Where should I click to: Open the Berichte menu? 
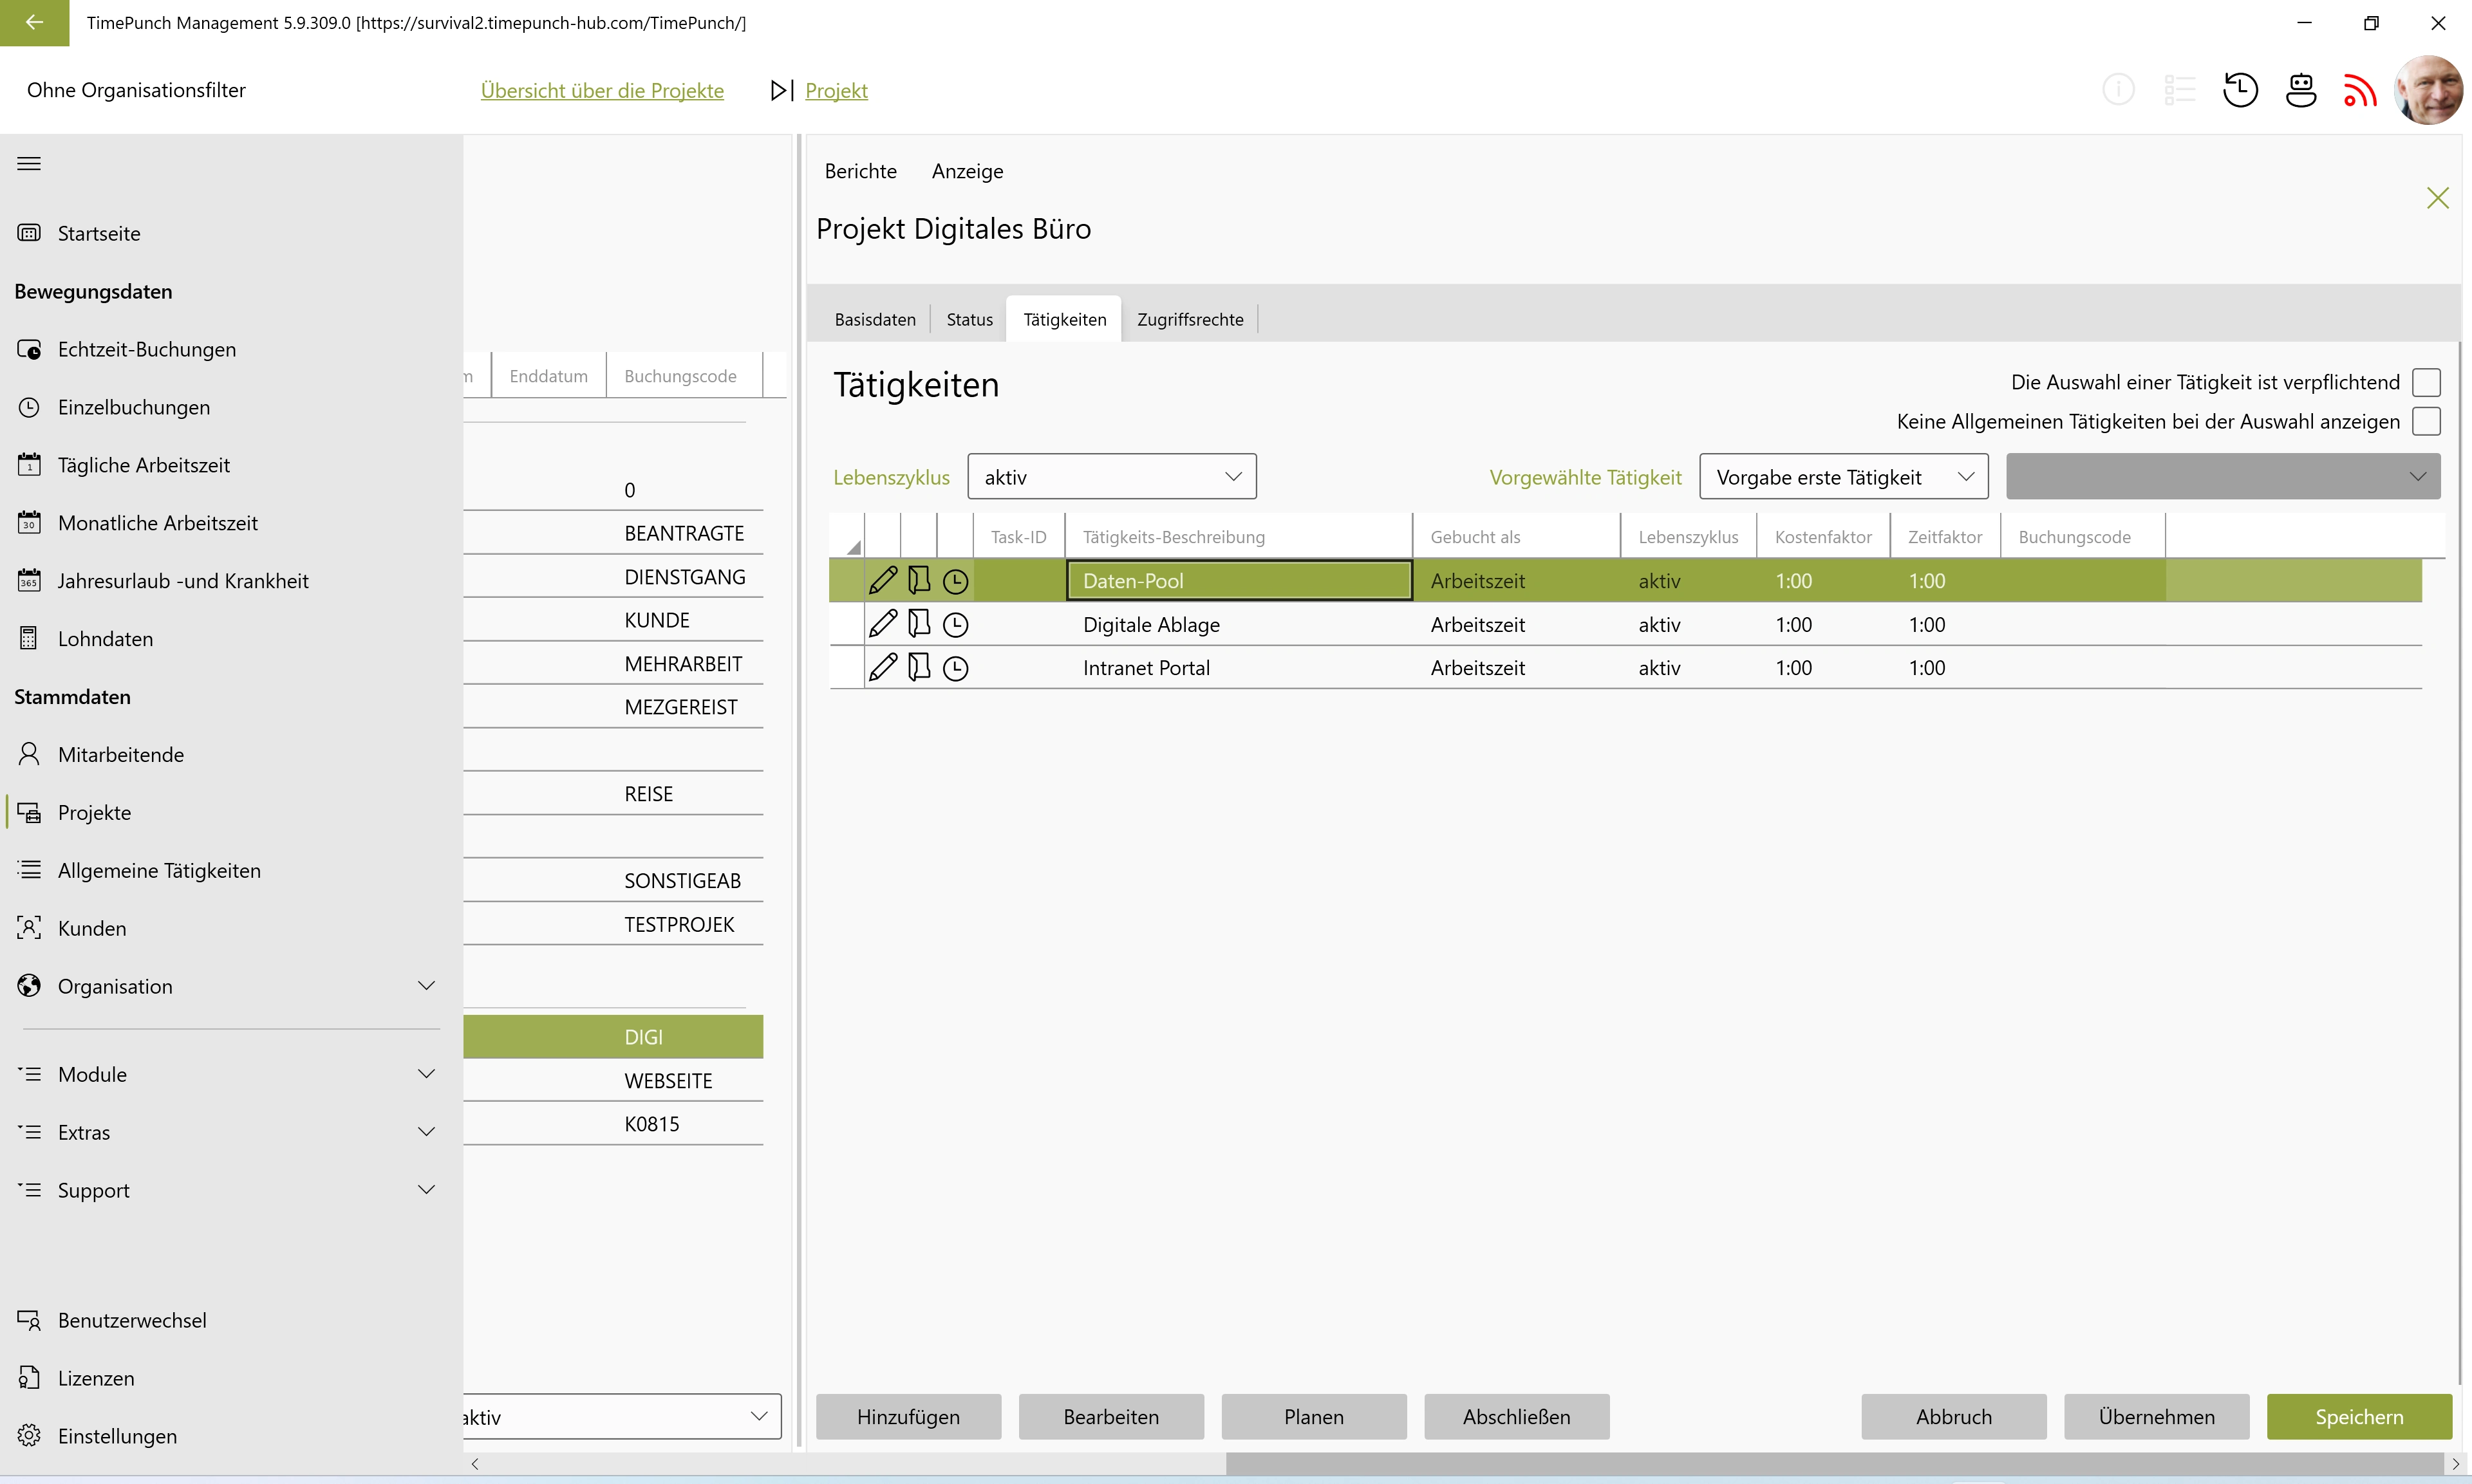pos(860,171)
